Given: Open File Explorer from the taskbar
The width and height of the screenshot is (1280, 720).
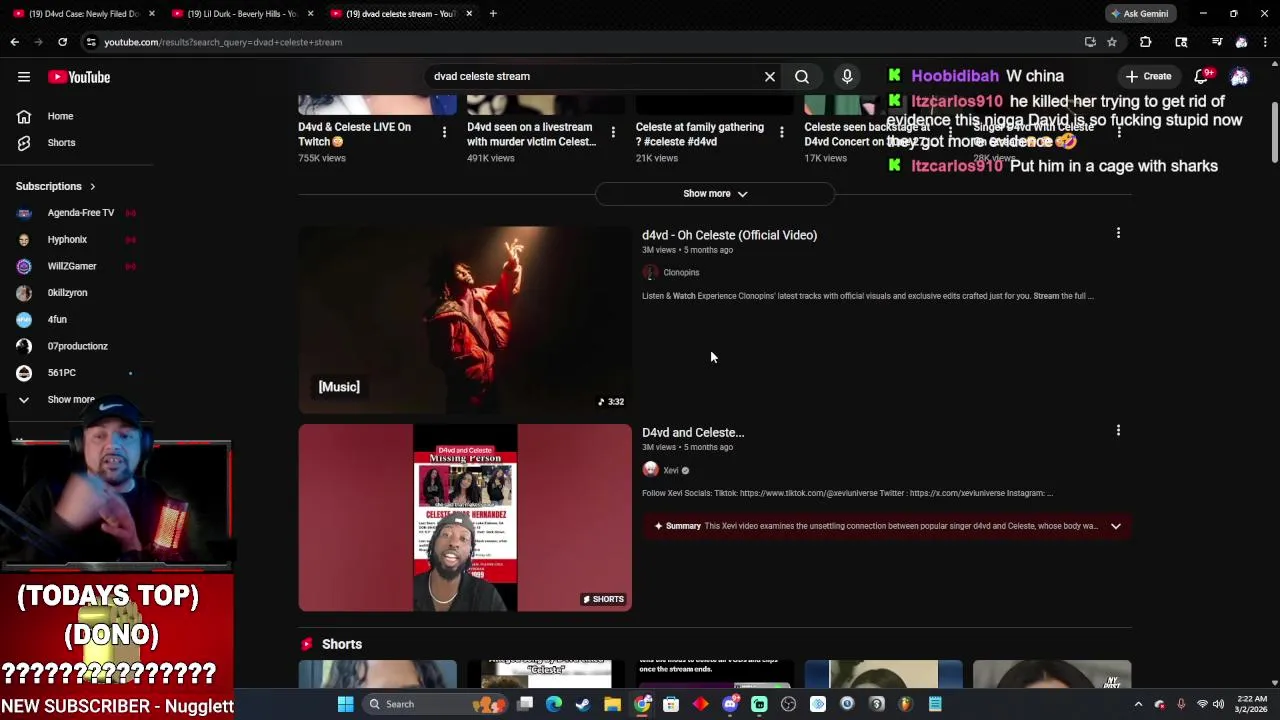Looking at the screenshot, I should point(612,704).
